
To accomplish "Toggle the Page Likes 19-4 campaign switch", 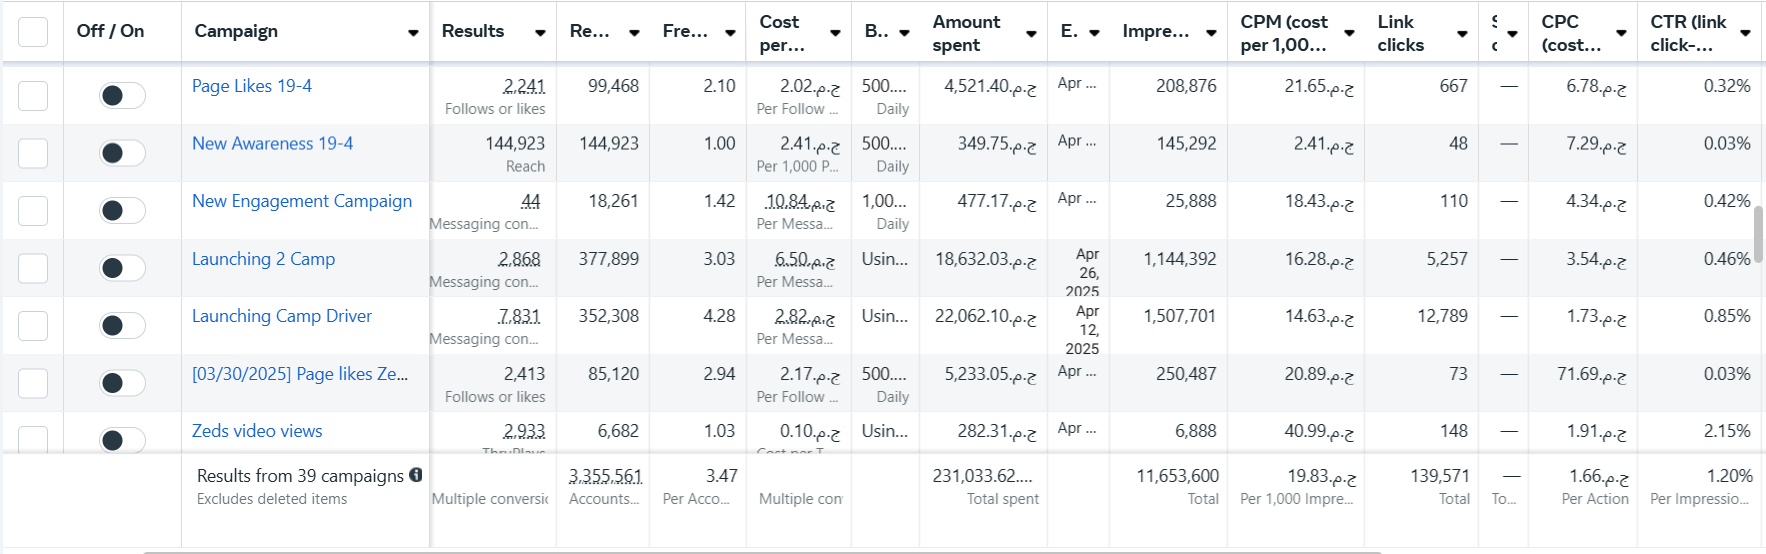I will 122,95.
